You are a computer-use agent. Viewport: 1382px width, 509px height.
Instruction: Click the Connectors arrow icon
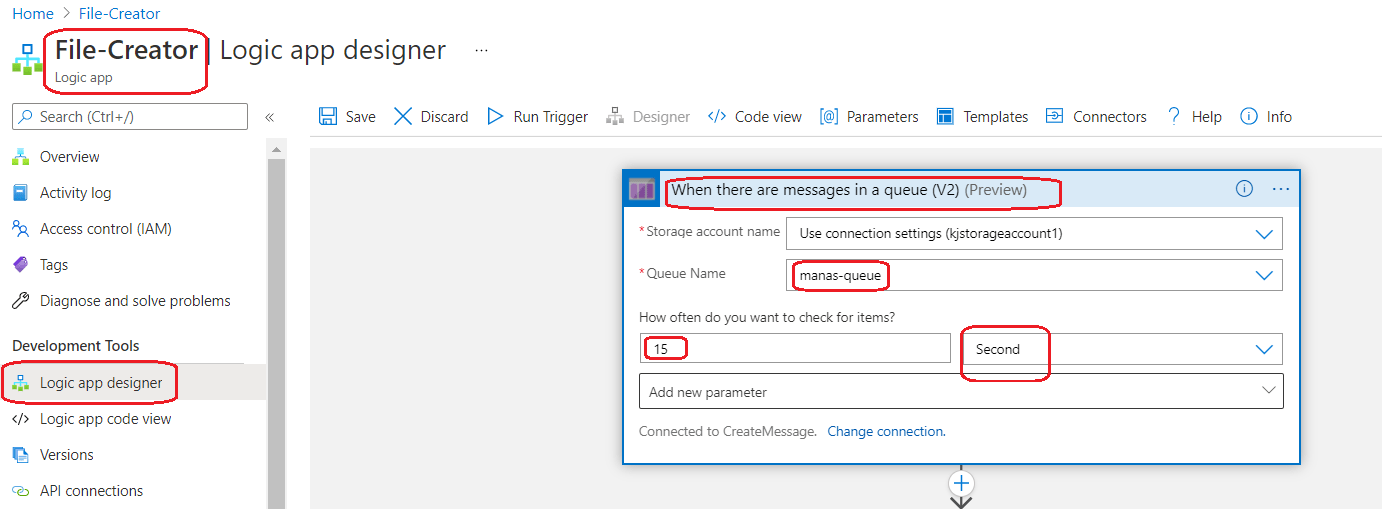1054,117
